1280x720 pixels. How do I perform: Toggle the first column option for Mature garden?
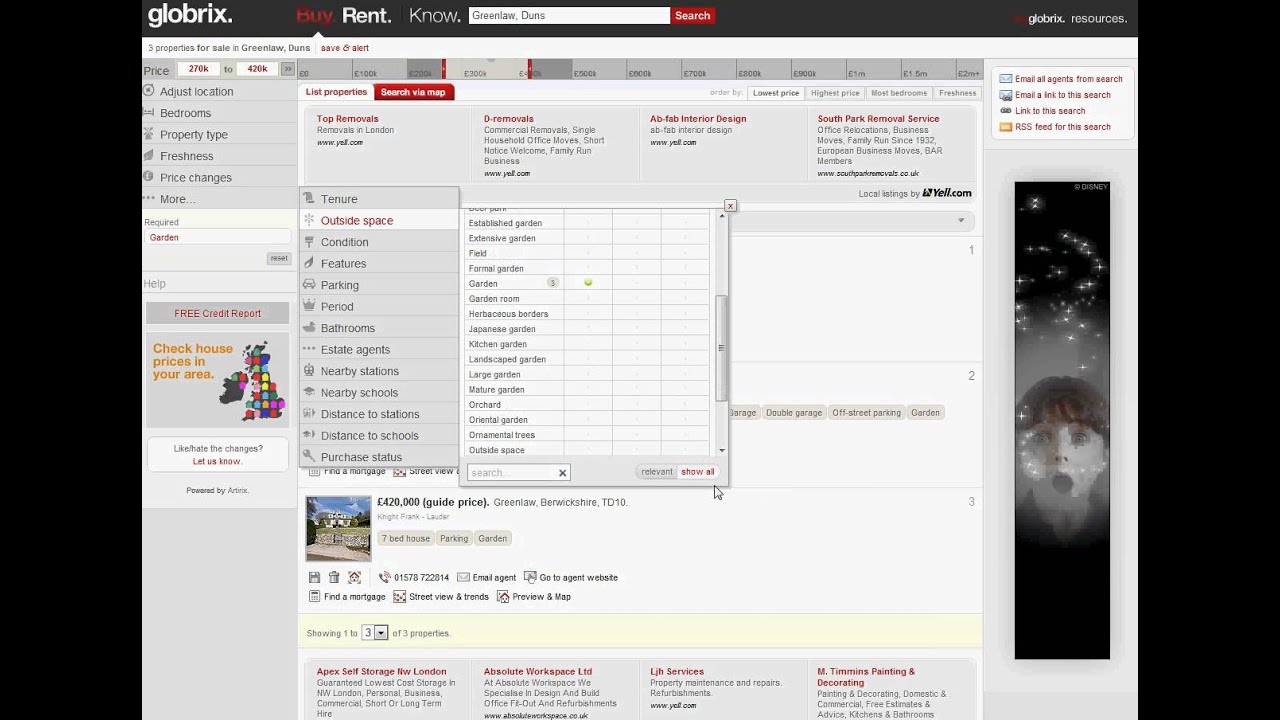point(588,390)
